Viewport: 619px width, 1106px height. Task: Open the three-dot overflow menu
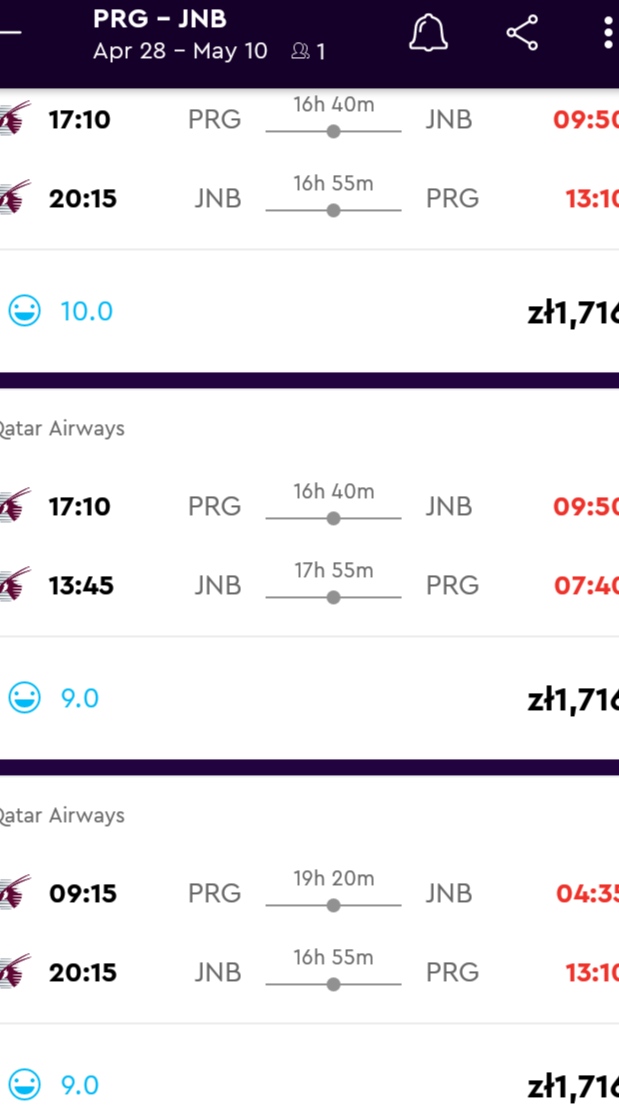(608, 32)
